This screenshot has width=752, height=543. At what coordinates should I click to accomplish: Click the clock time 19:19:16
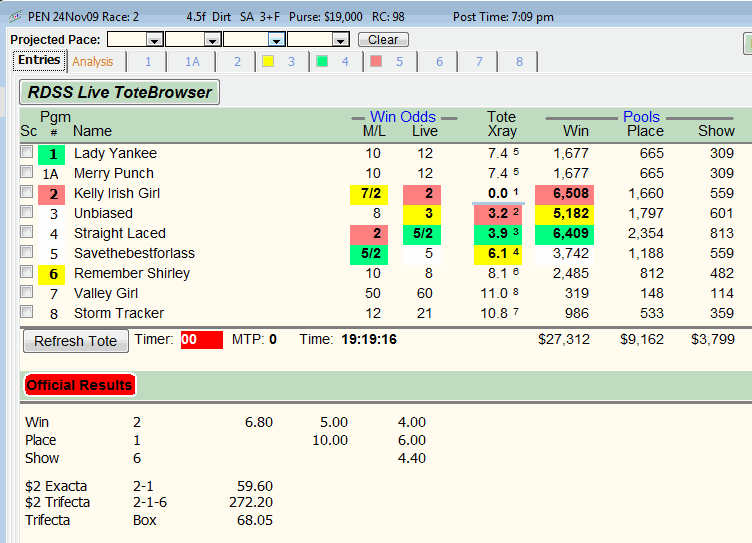point(369,340)
